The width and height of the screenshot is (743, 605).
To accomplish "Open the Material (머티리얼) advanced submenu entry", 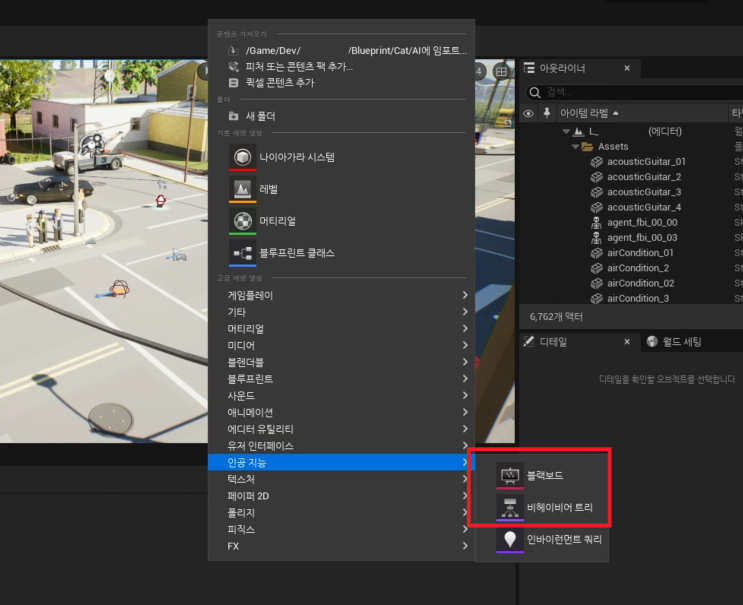I will [x=341, y=328].
